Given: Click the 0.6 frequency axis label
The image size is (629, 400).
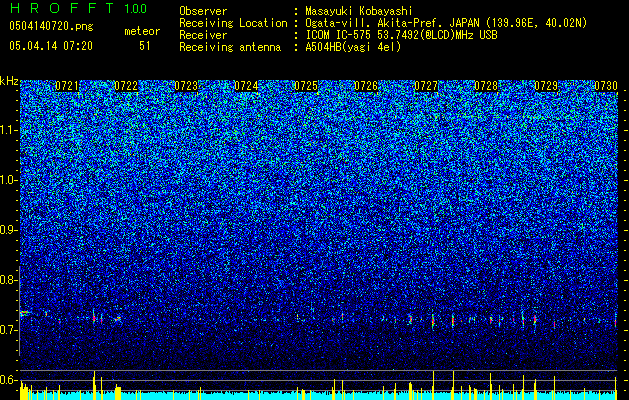Looking at the screenshot, I should tap(9, 380).
